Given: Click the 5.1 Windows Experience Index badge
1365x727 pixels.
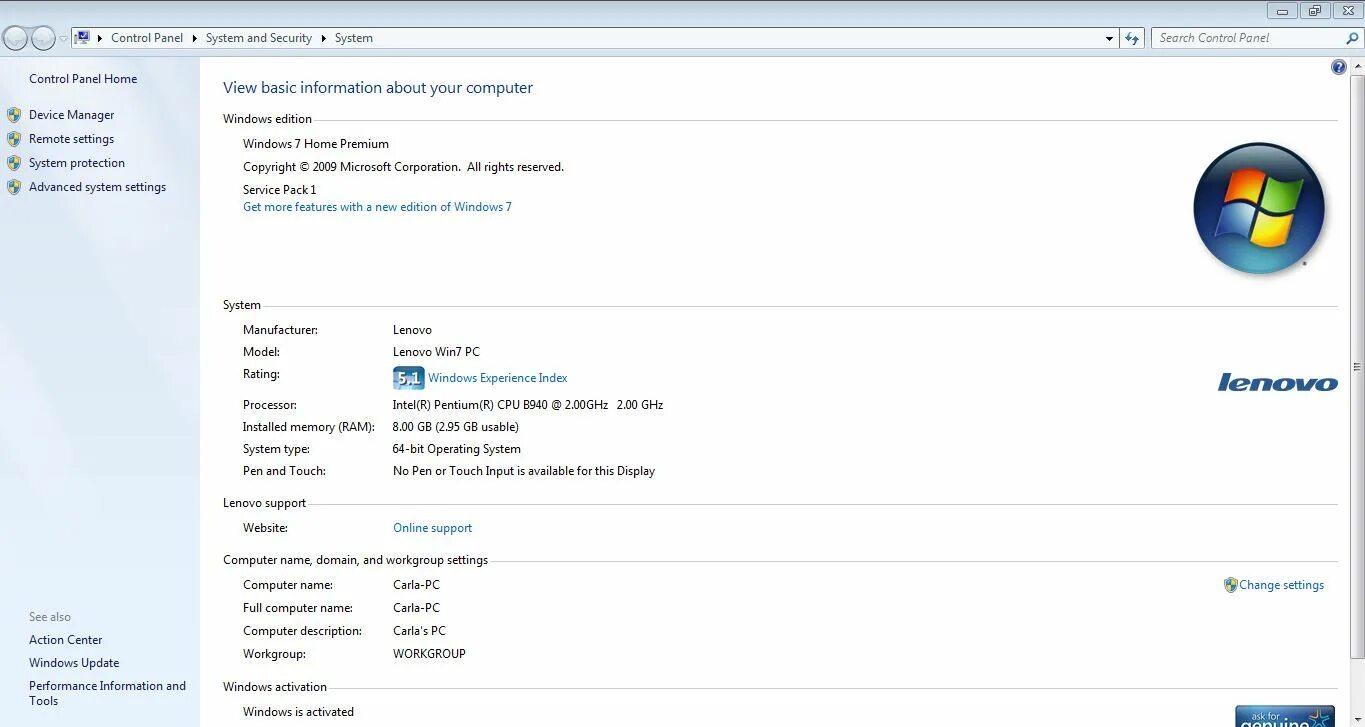Looking at the screenshot, I should coord(408,377).
